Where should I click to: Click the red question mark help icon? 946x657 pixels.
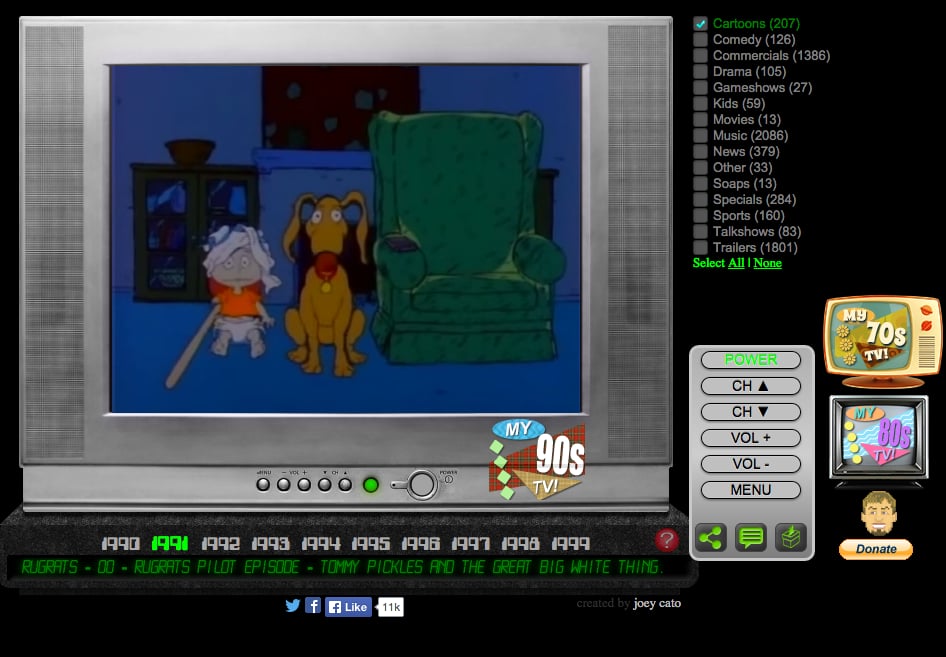pyautogui.click(x=666, y=540)
